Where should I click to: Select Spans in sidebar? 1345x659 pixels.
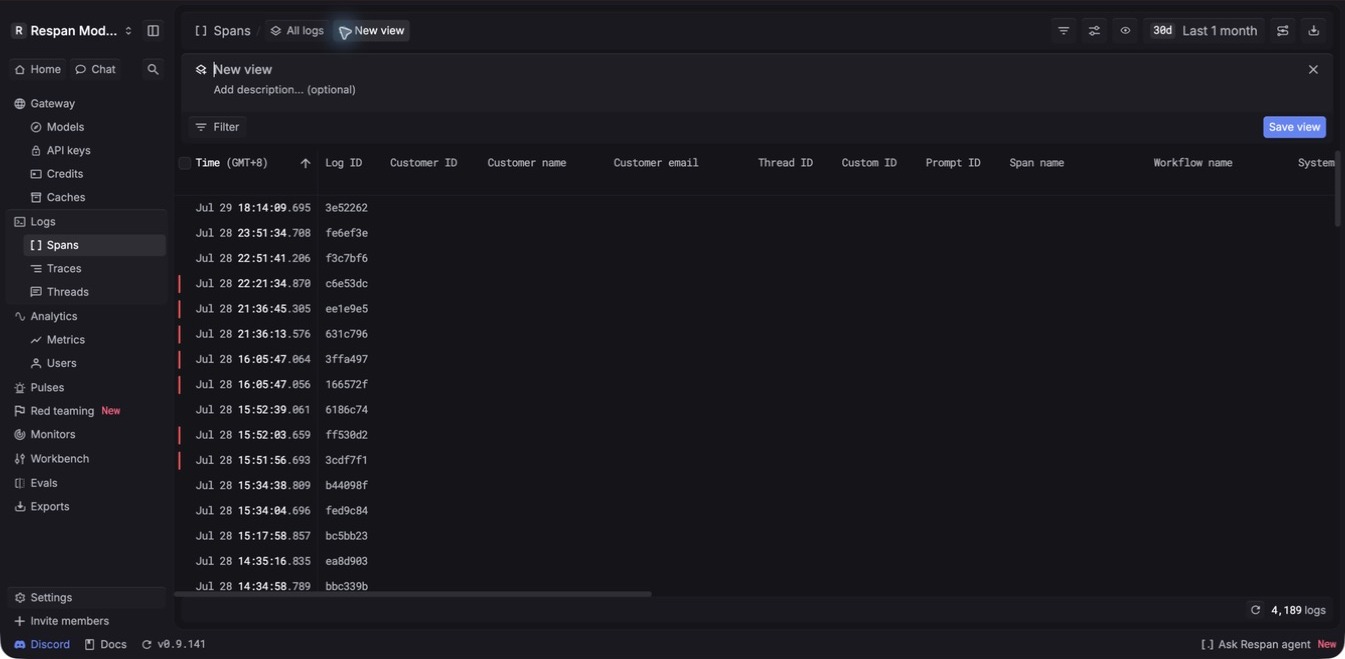(94, 245)
